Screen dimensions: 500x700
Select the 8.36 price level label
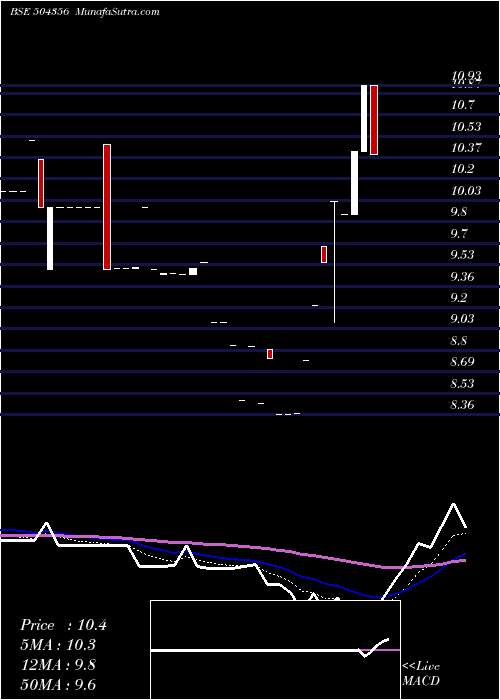click(x=462, y=404)
